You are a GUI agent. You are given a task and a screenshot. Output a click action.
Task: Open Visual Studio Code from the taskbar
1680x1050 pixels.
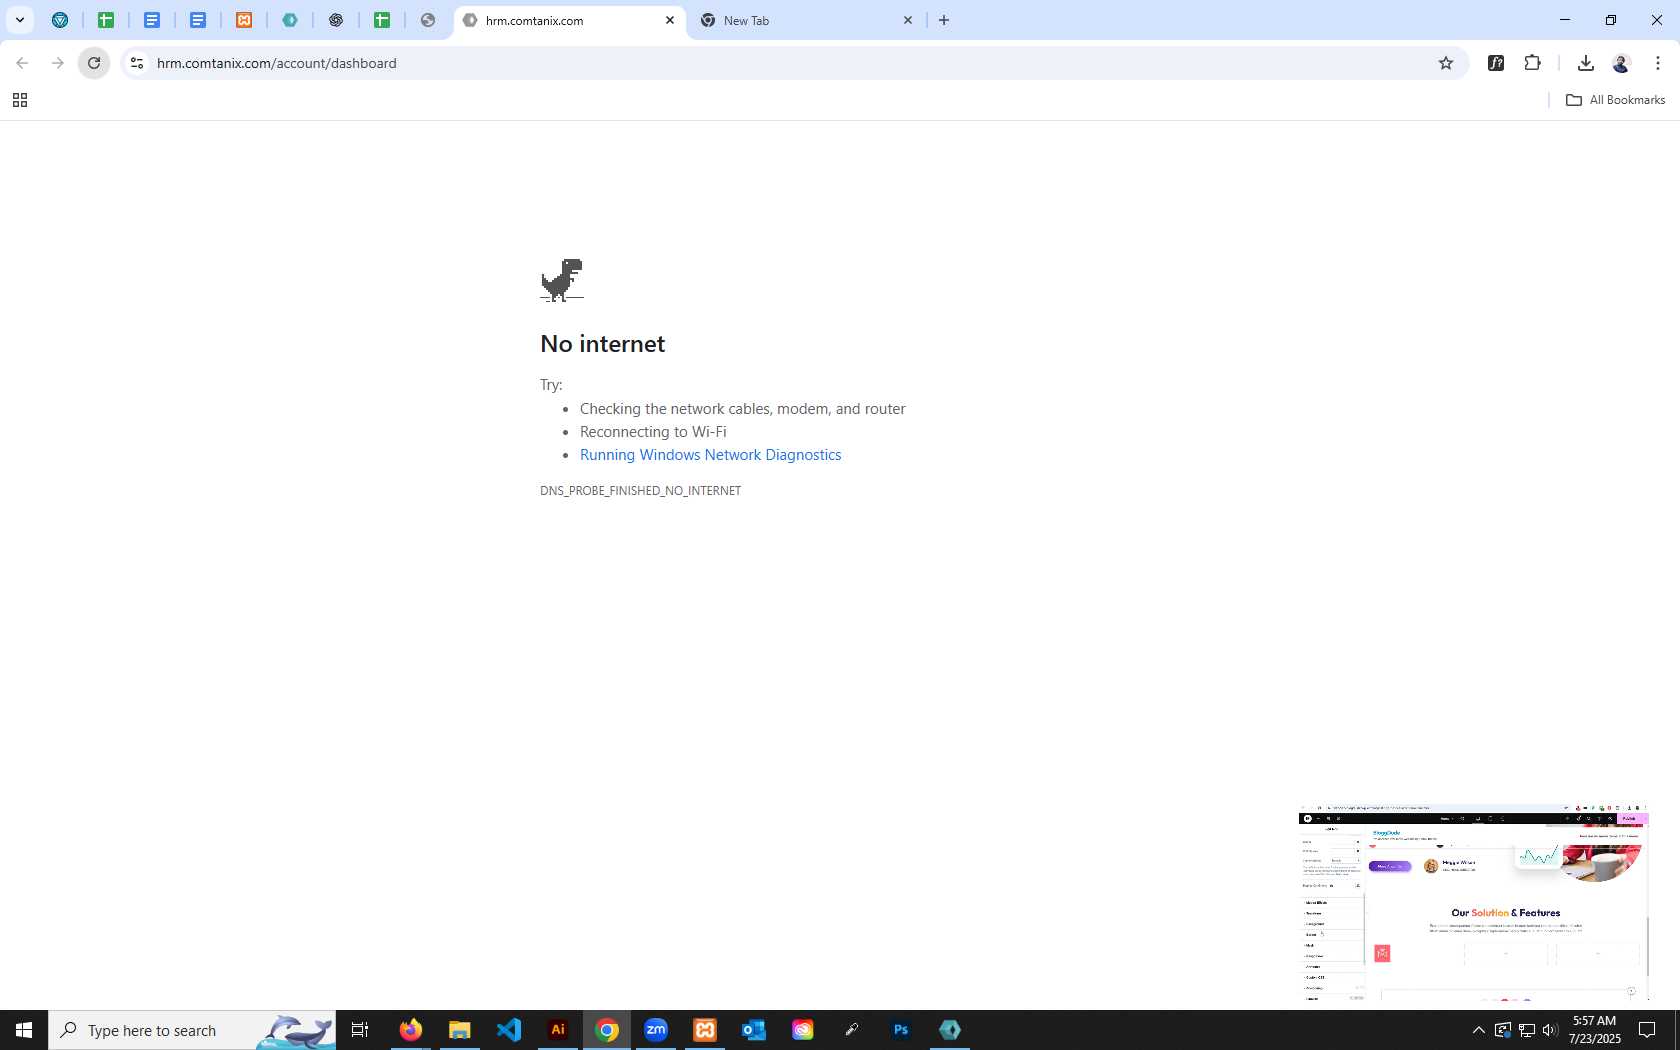509,1030
